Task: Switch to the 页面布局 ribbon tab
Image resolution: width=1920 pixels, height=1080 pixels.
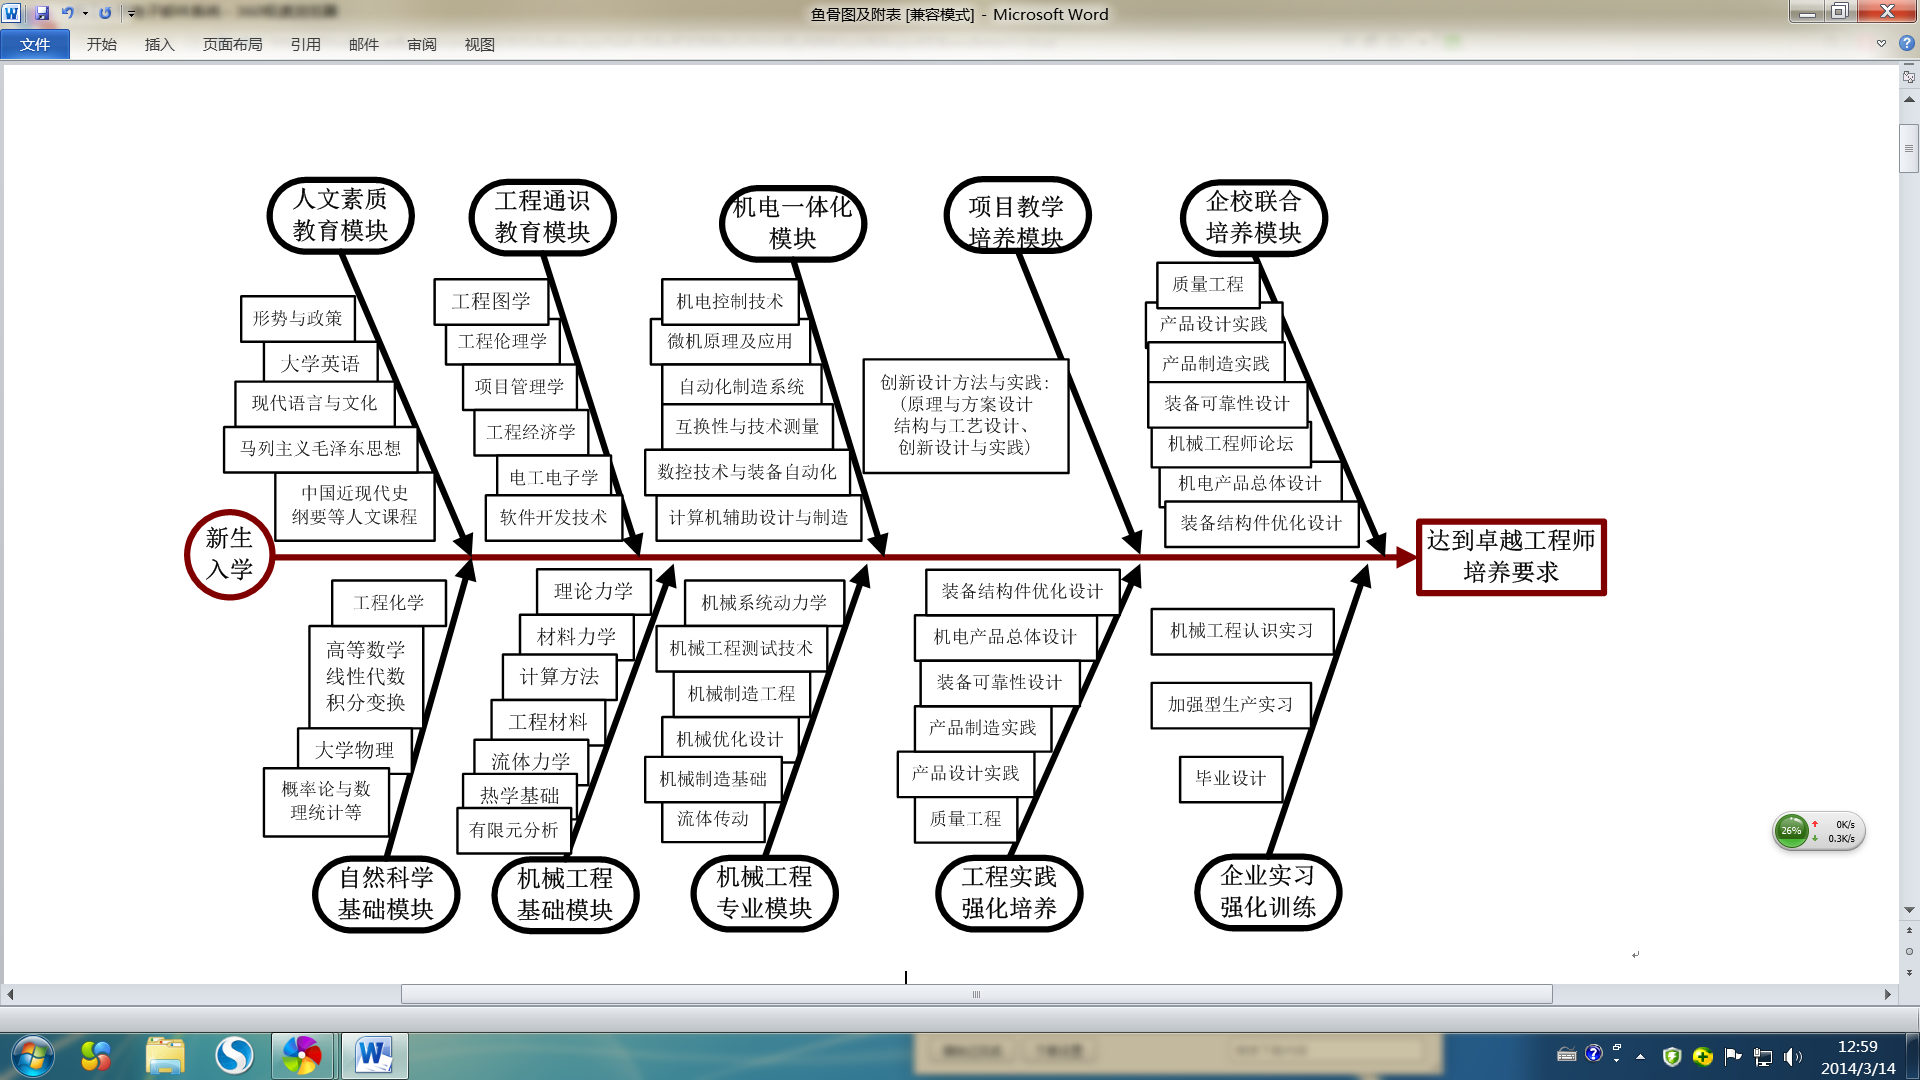Action: tap(232, 44)
